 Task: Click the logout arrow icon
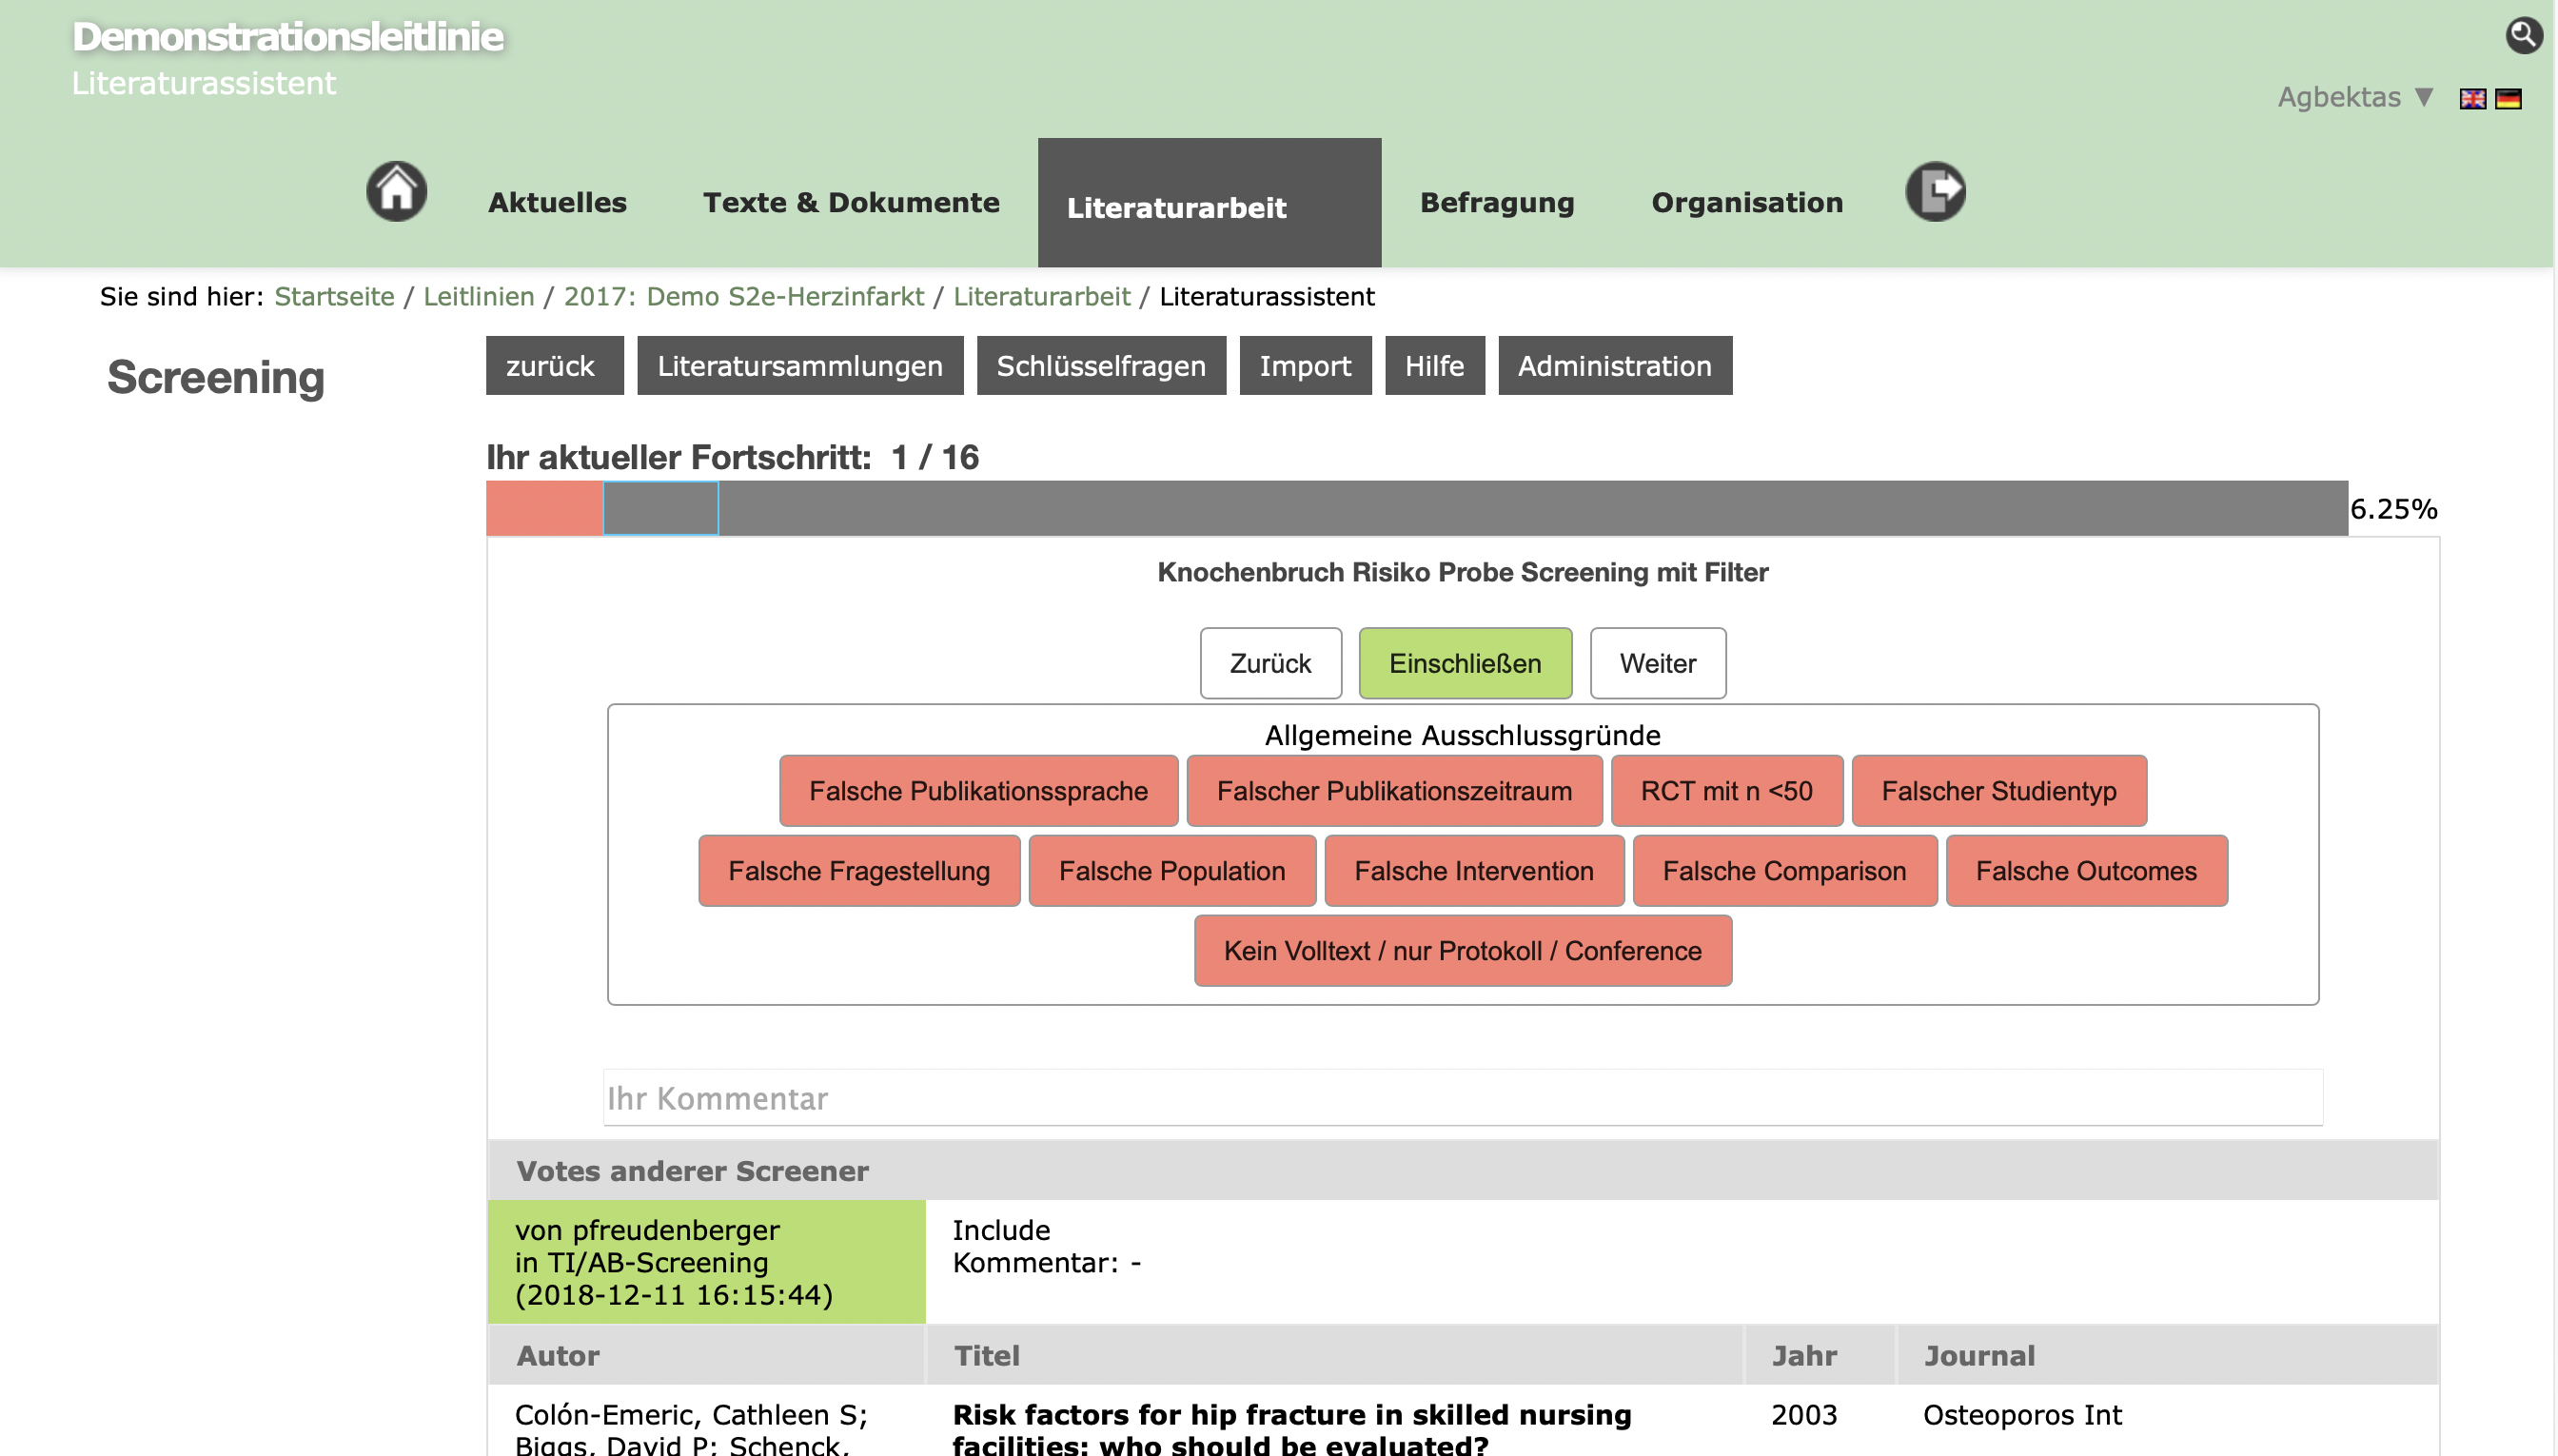[x=1934, y=191]
